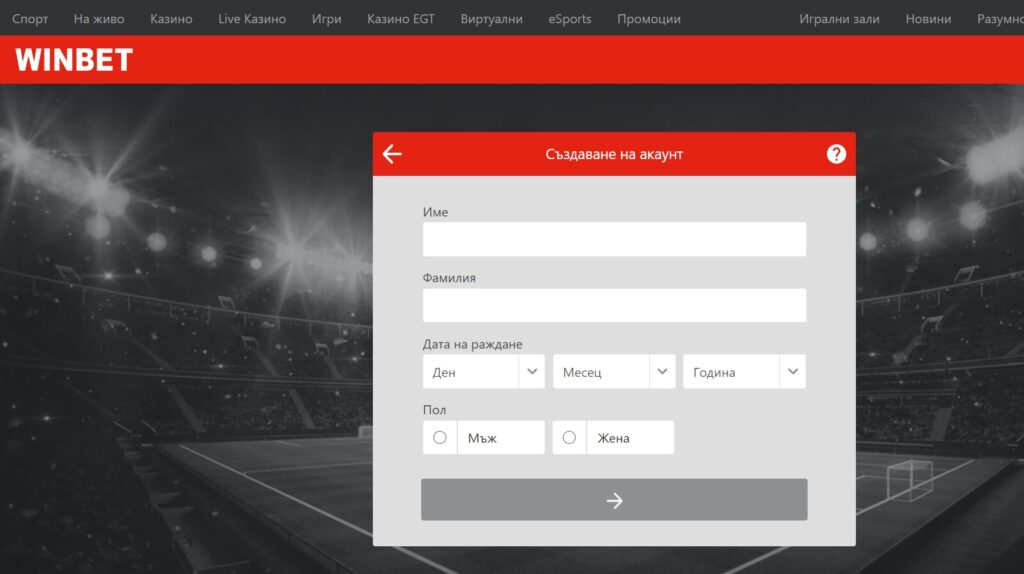Open the Казино menu item
The height and width of the screenshot is (574, 1024).
point(171,19)
